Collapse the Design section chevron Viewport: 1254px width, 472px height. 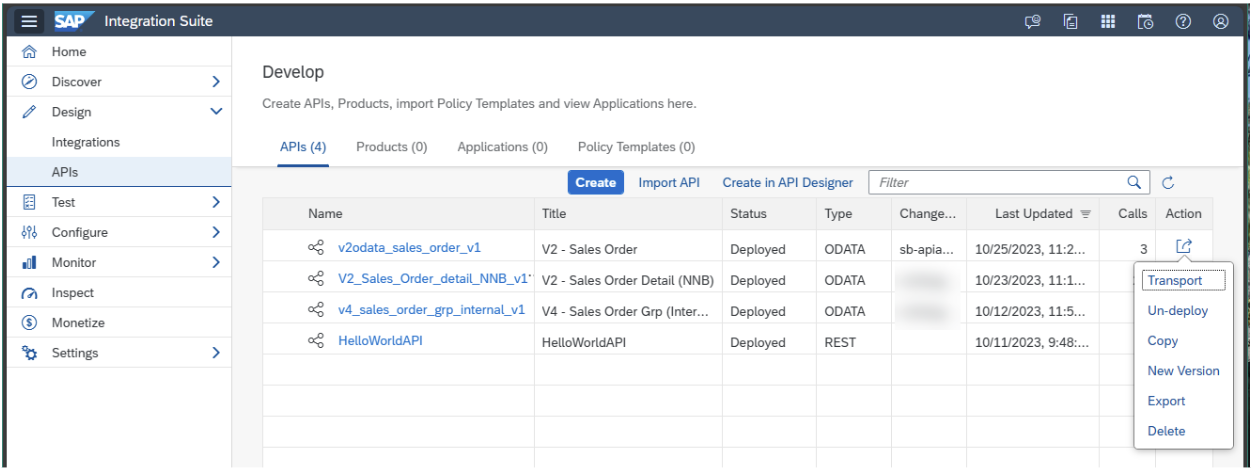click(x=216, y=112)
